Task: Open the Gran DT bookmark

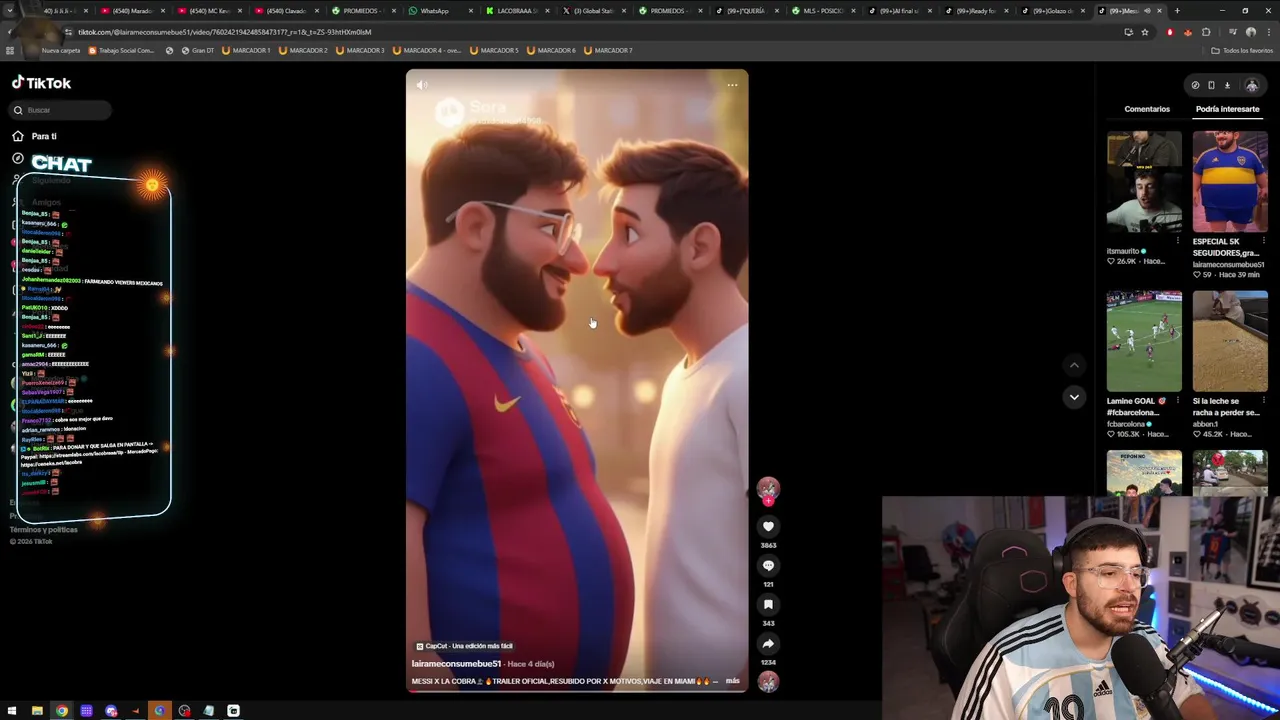Action: click(x=196, y=50)
